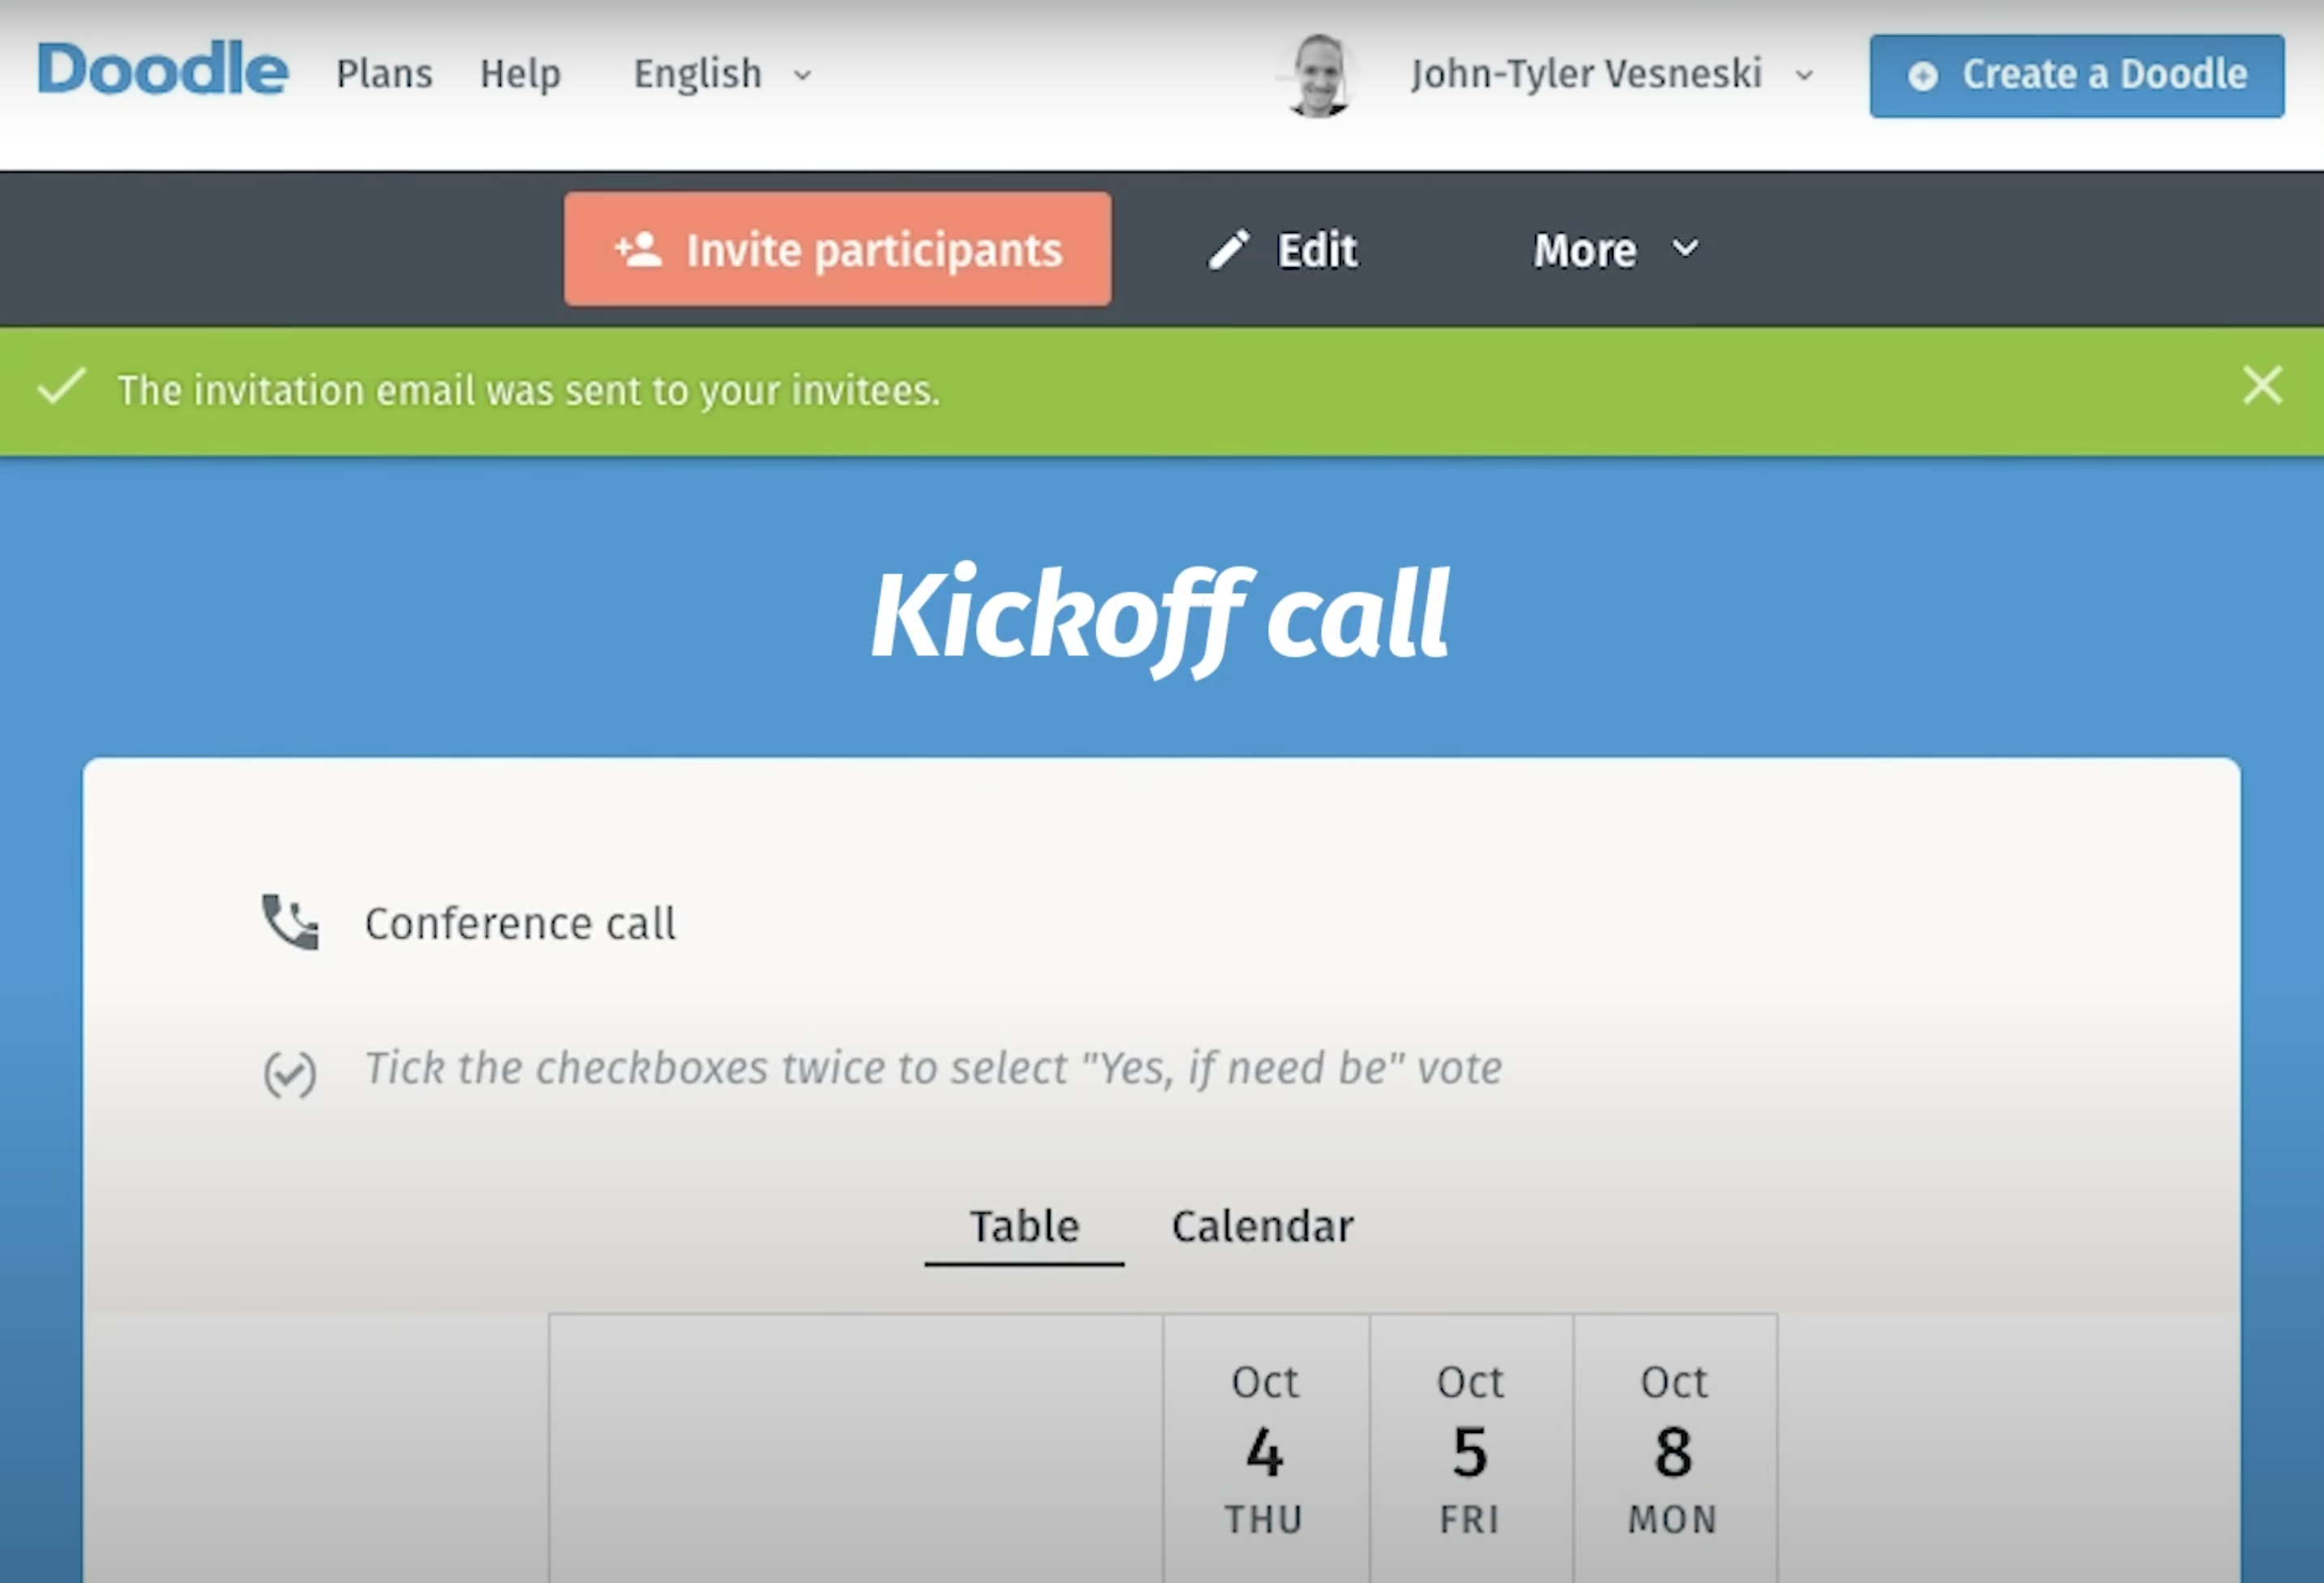This screenshot has width=2324, height=1583.
Task: Click the add-person icon on Invite participants
Action: tap(638, 249)
